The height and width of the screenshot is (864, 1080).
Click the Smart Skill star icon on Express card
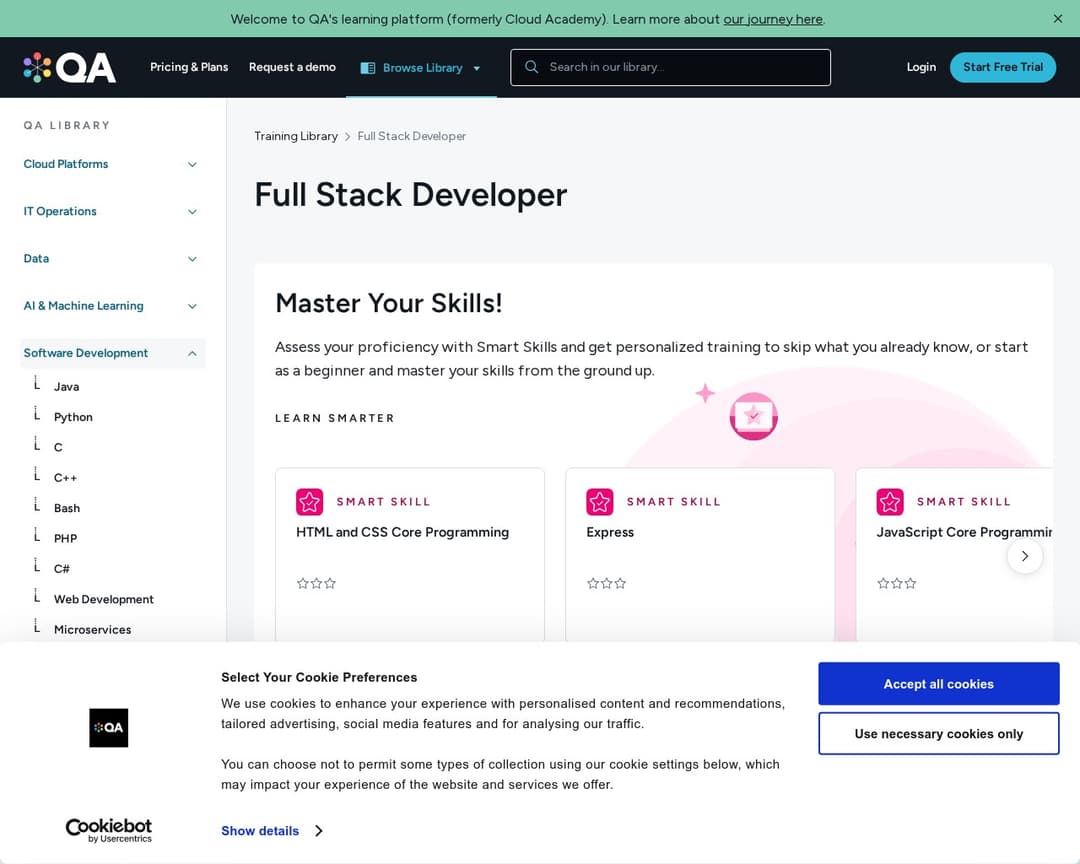coord(599,502)
